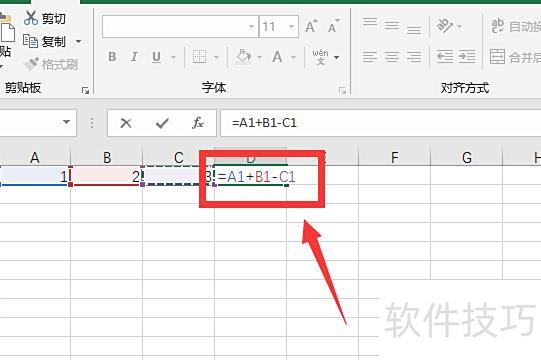Click the Cancel (X) formula button

pos(126,123)
